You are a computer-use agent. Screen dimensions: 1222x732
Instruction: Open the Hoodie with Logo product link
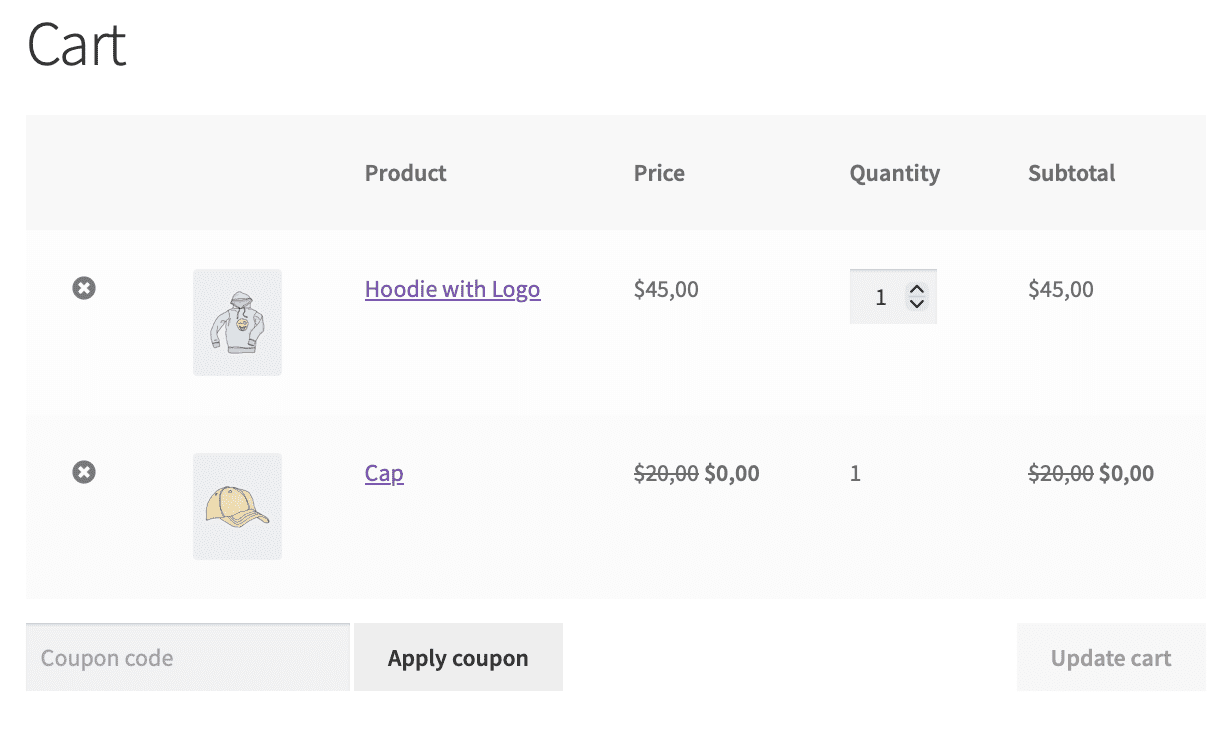pyautogui.click(x=452, y=289)
